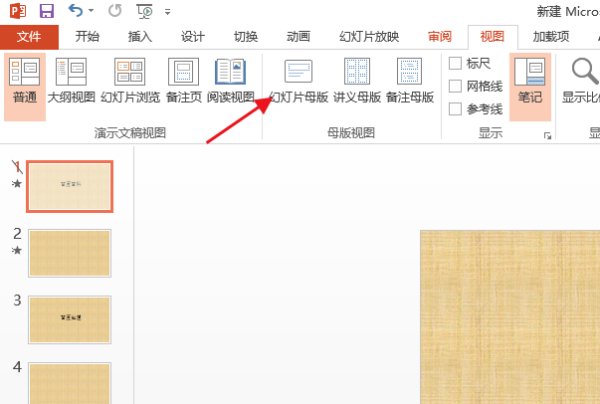Open the 文件 menu

click(29, 37)
